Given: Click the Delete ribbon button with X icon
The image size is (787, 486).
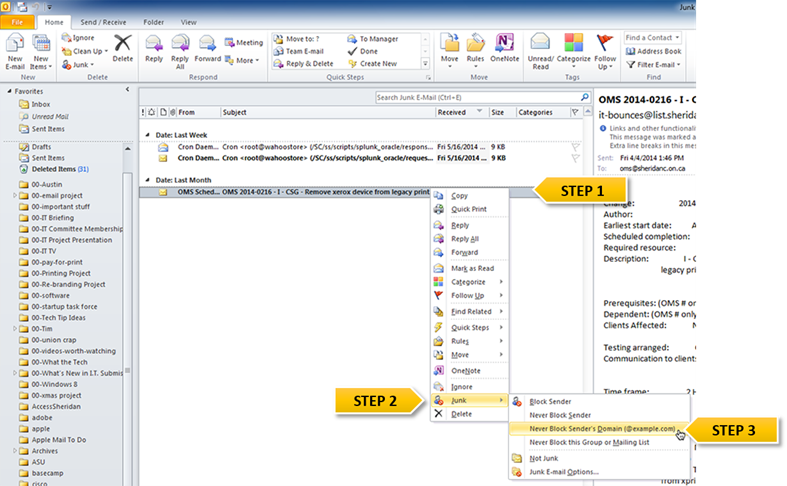Looking at the screenshot, I should tap(122, 49).
